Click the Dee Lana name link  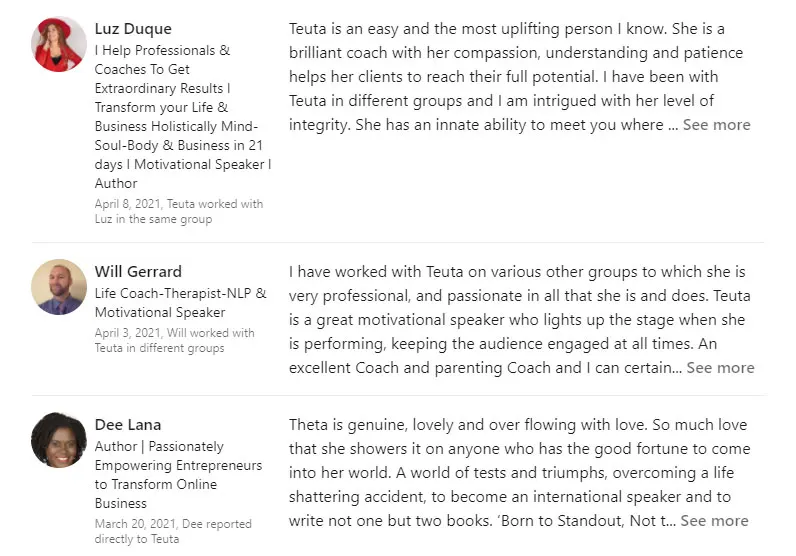(x=128, y=424)
